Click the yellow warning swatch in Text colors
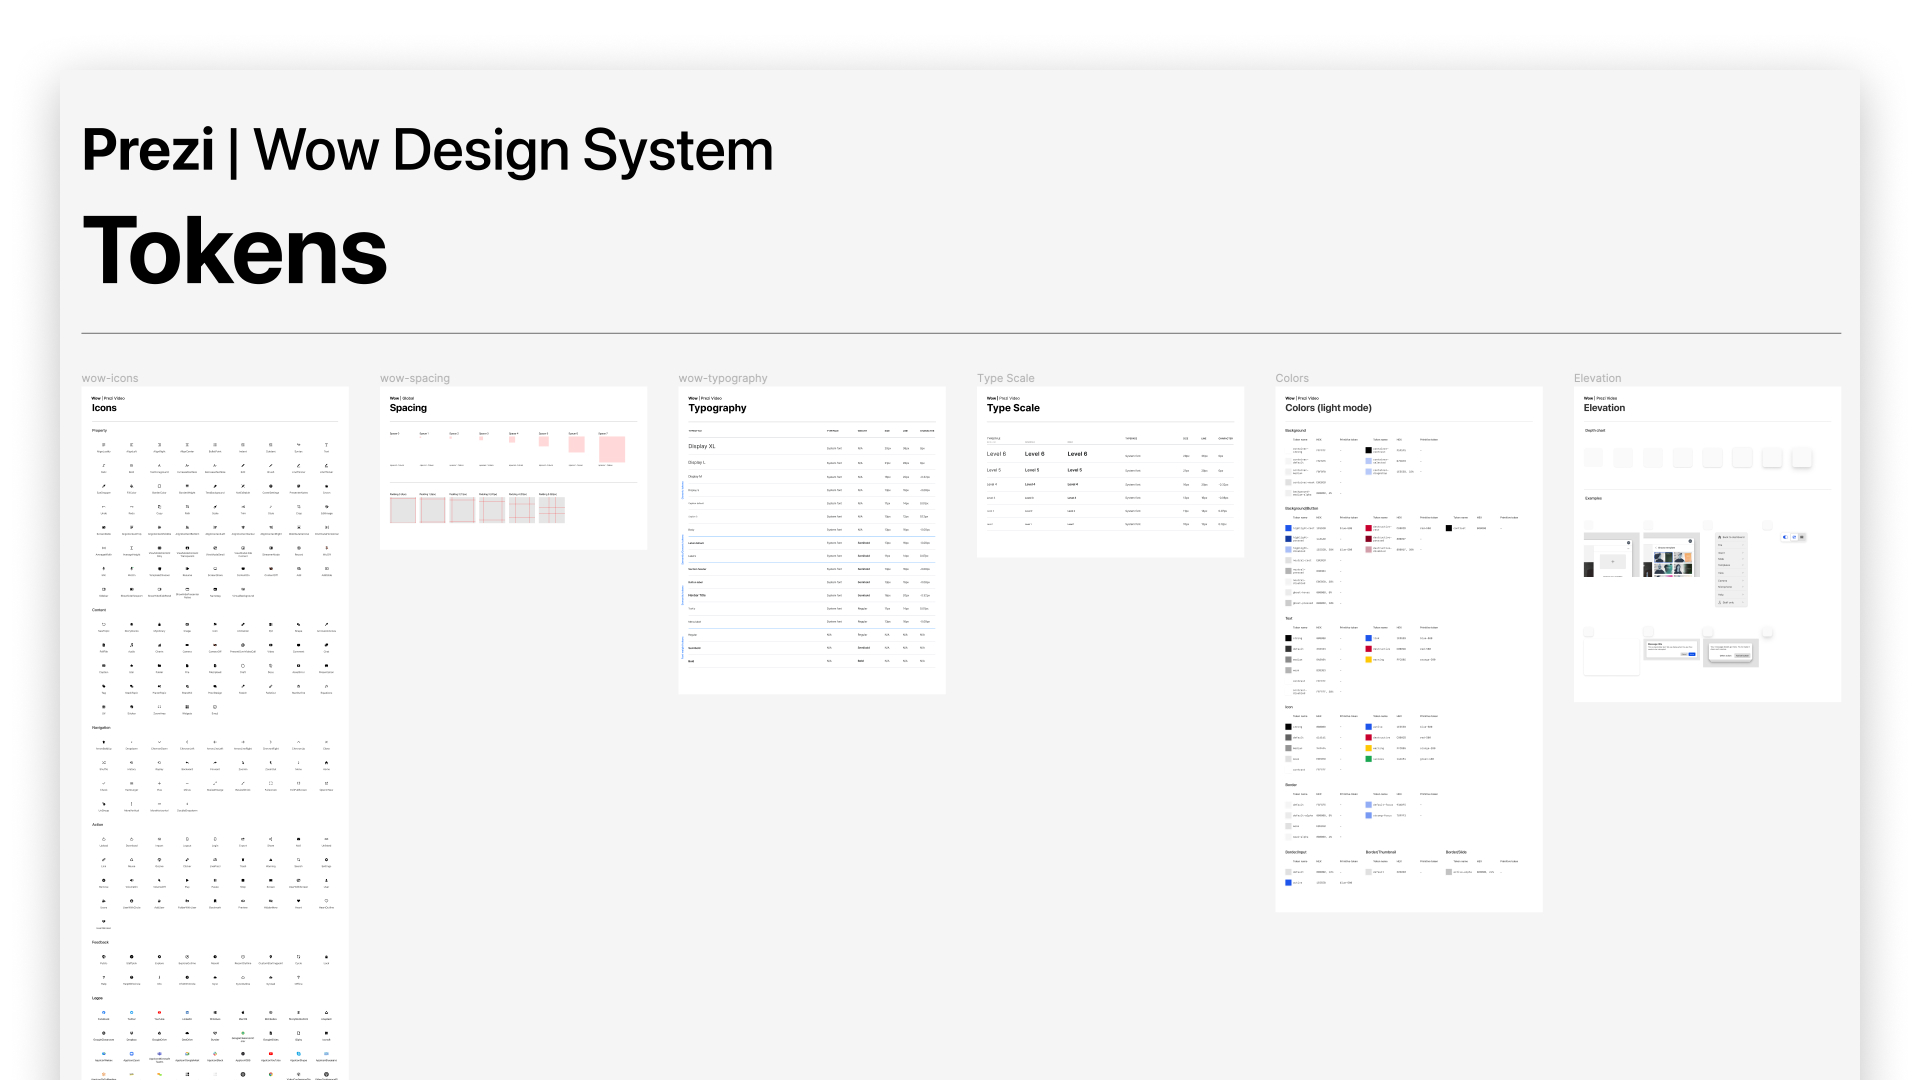 [1368, 659]
